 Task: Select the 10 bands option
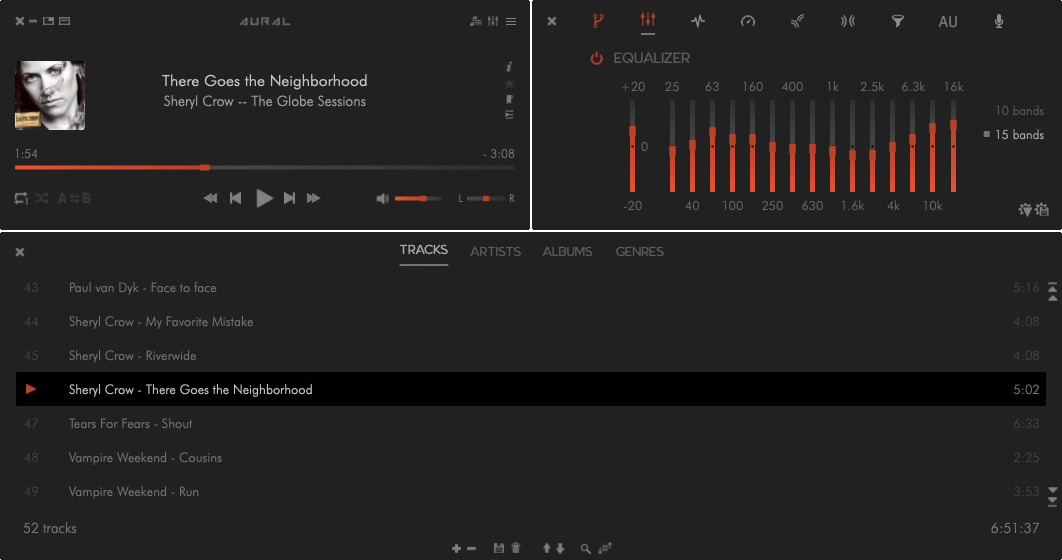pyautogui.click(x=1019, y=110)
